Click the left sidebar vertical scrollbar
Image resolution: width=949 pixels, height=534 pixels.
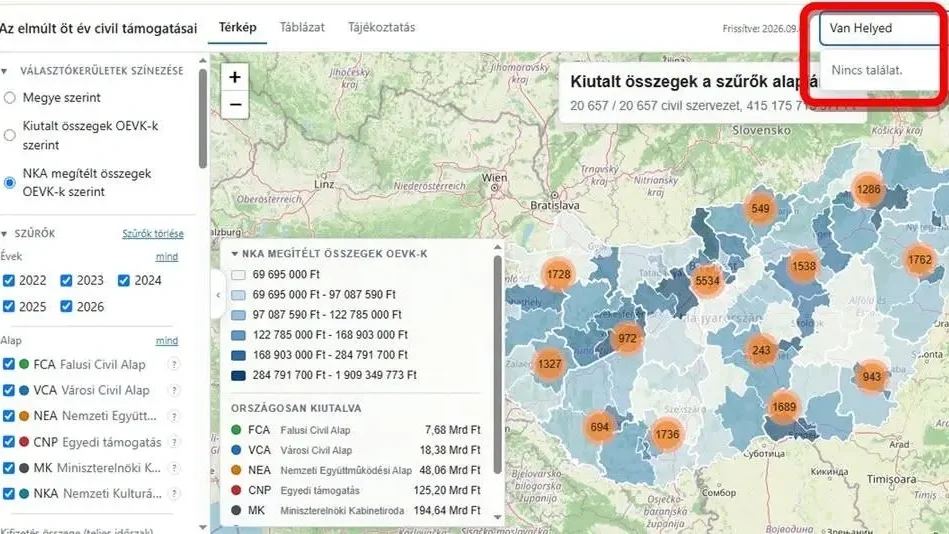pos(203,119)
